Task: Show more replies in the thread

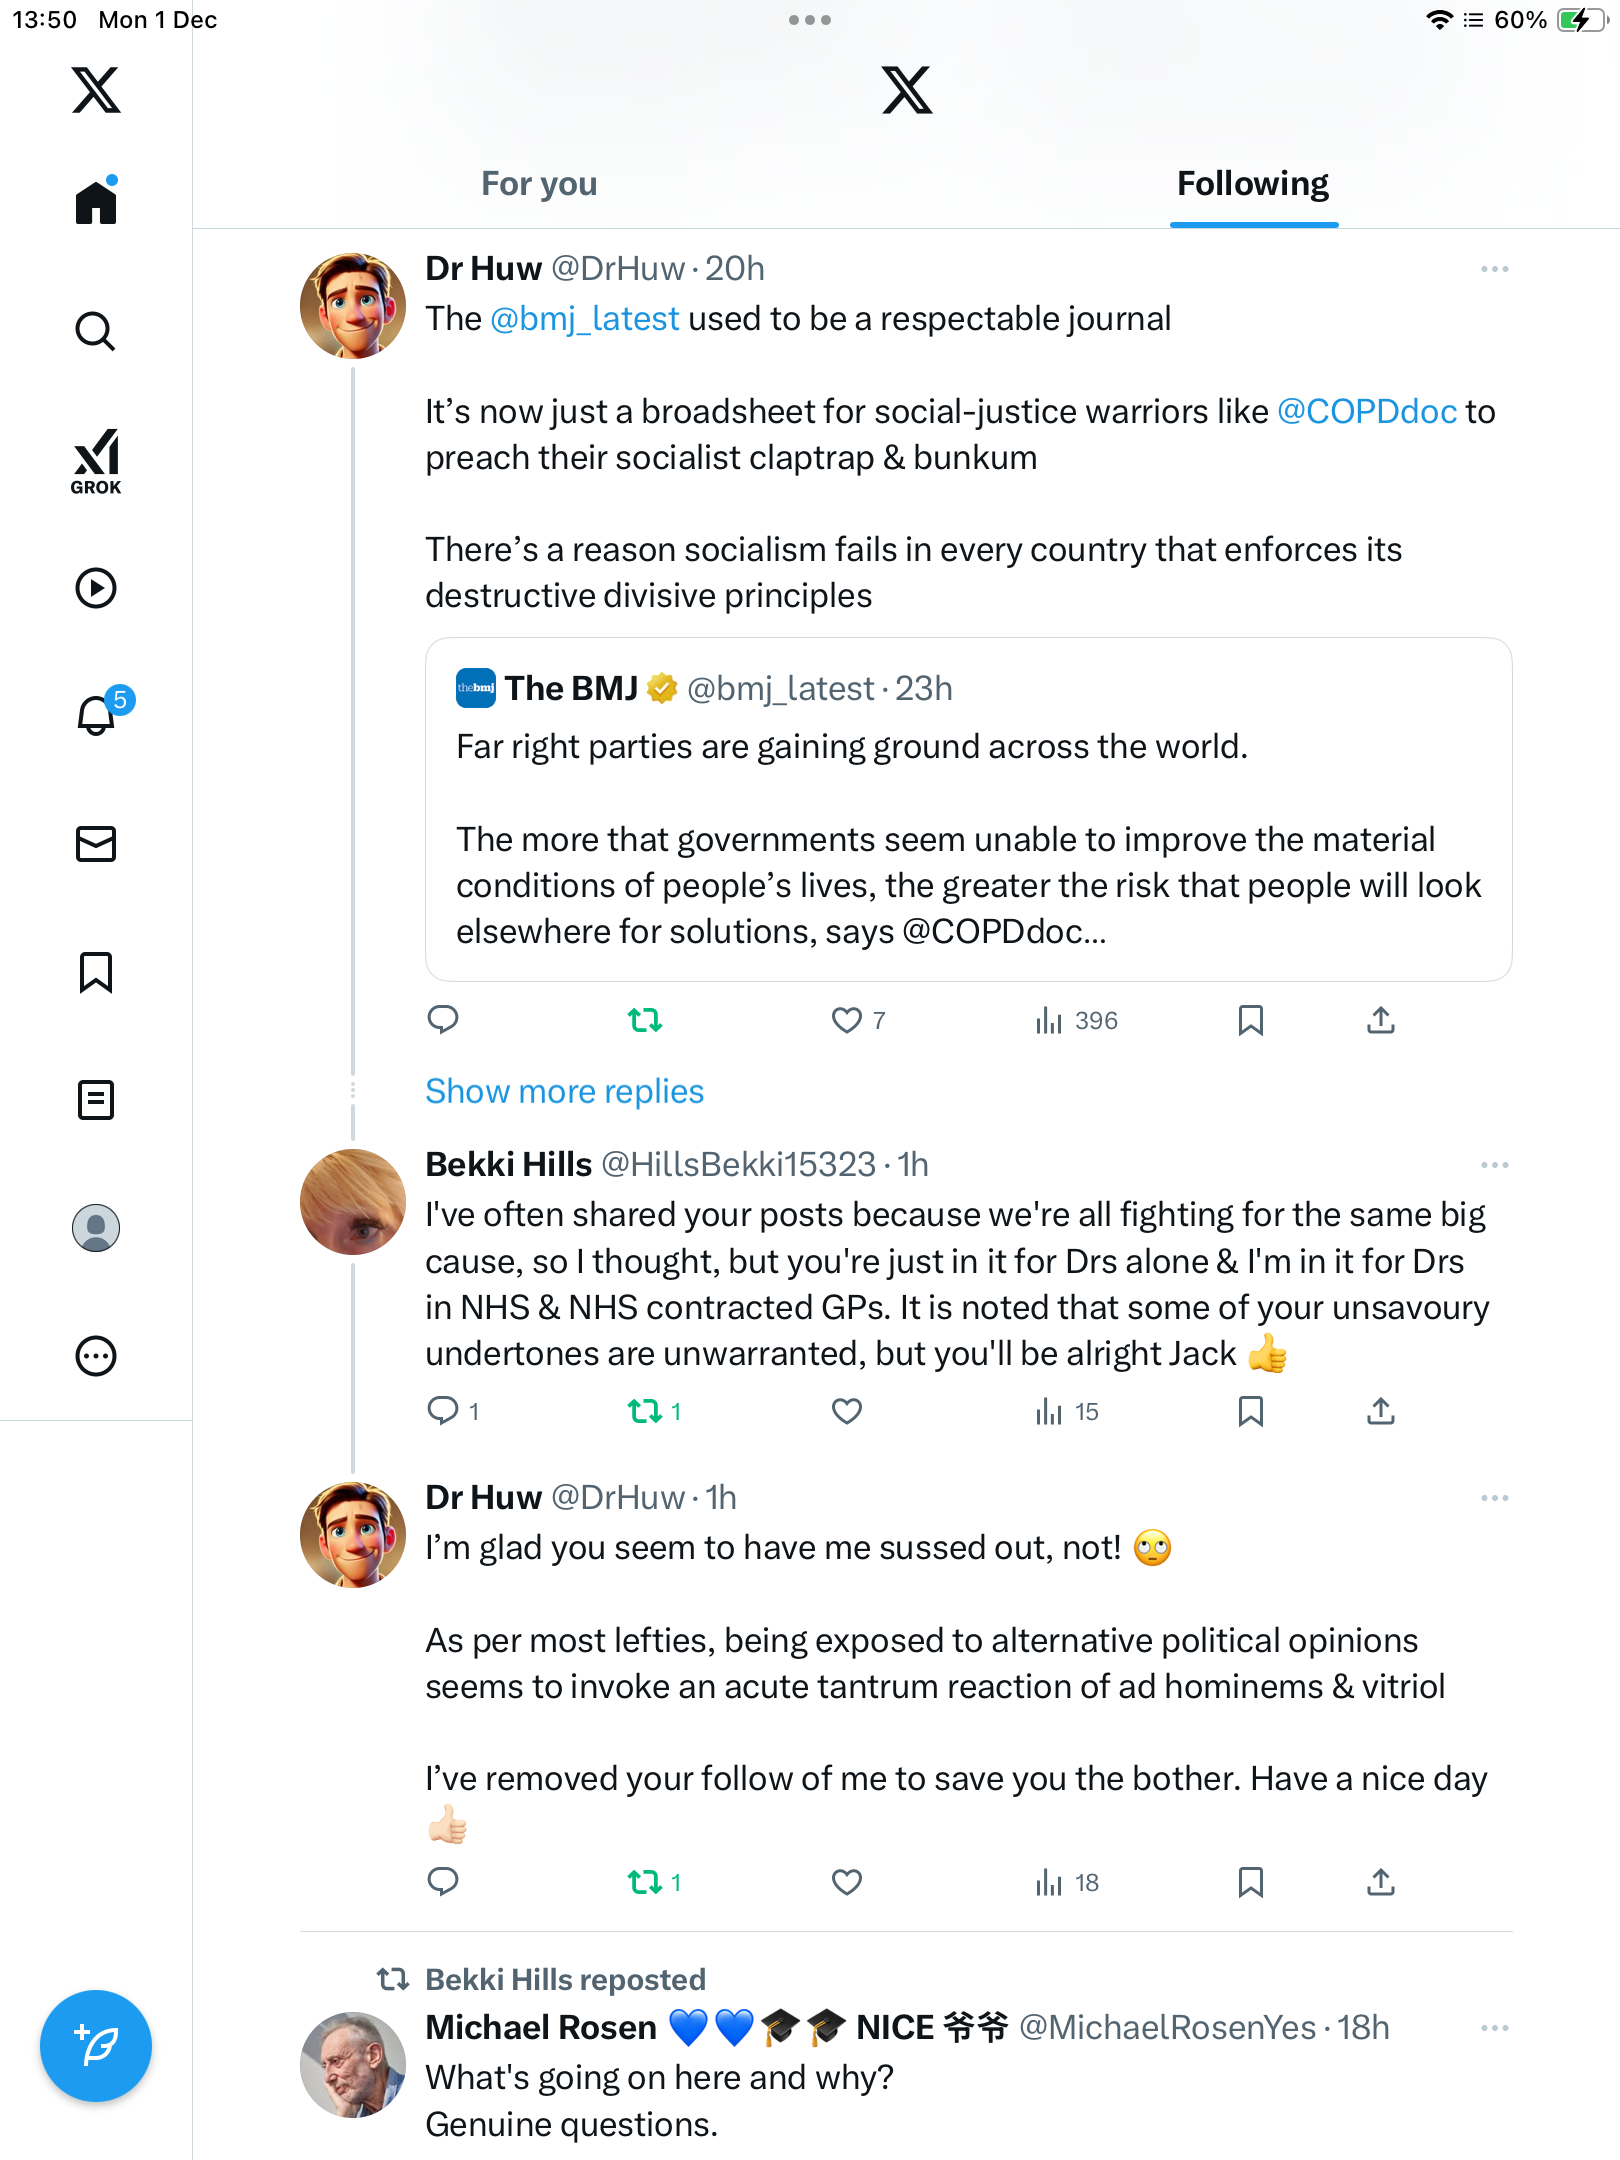Action: click(x=564, y=1091)
